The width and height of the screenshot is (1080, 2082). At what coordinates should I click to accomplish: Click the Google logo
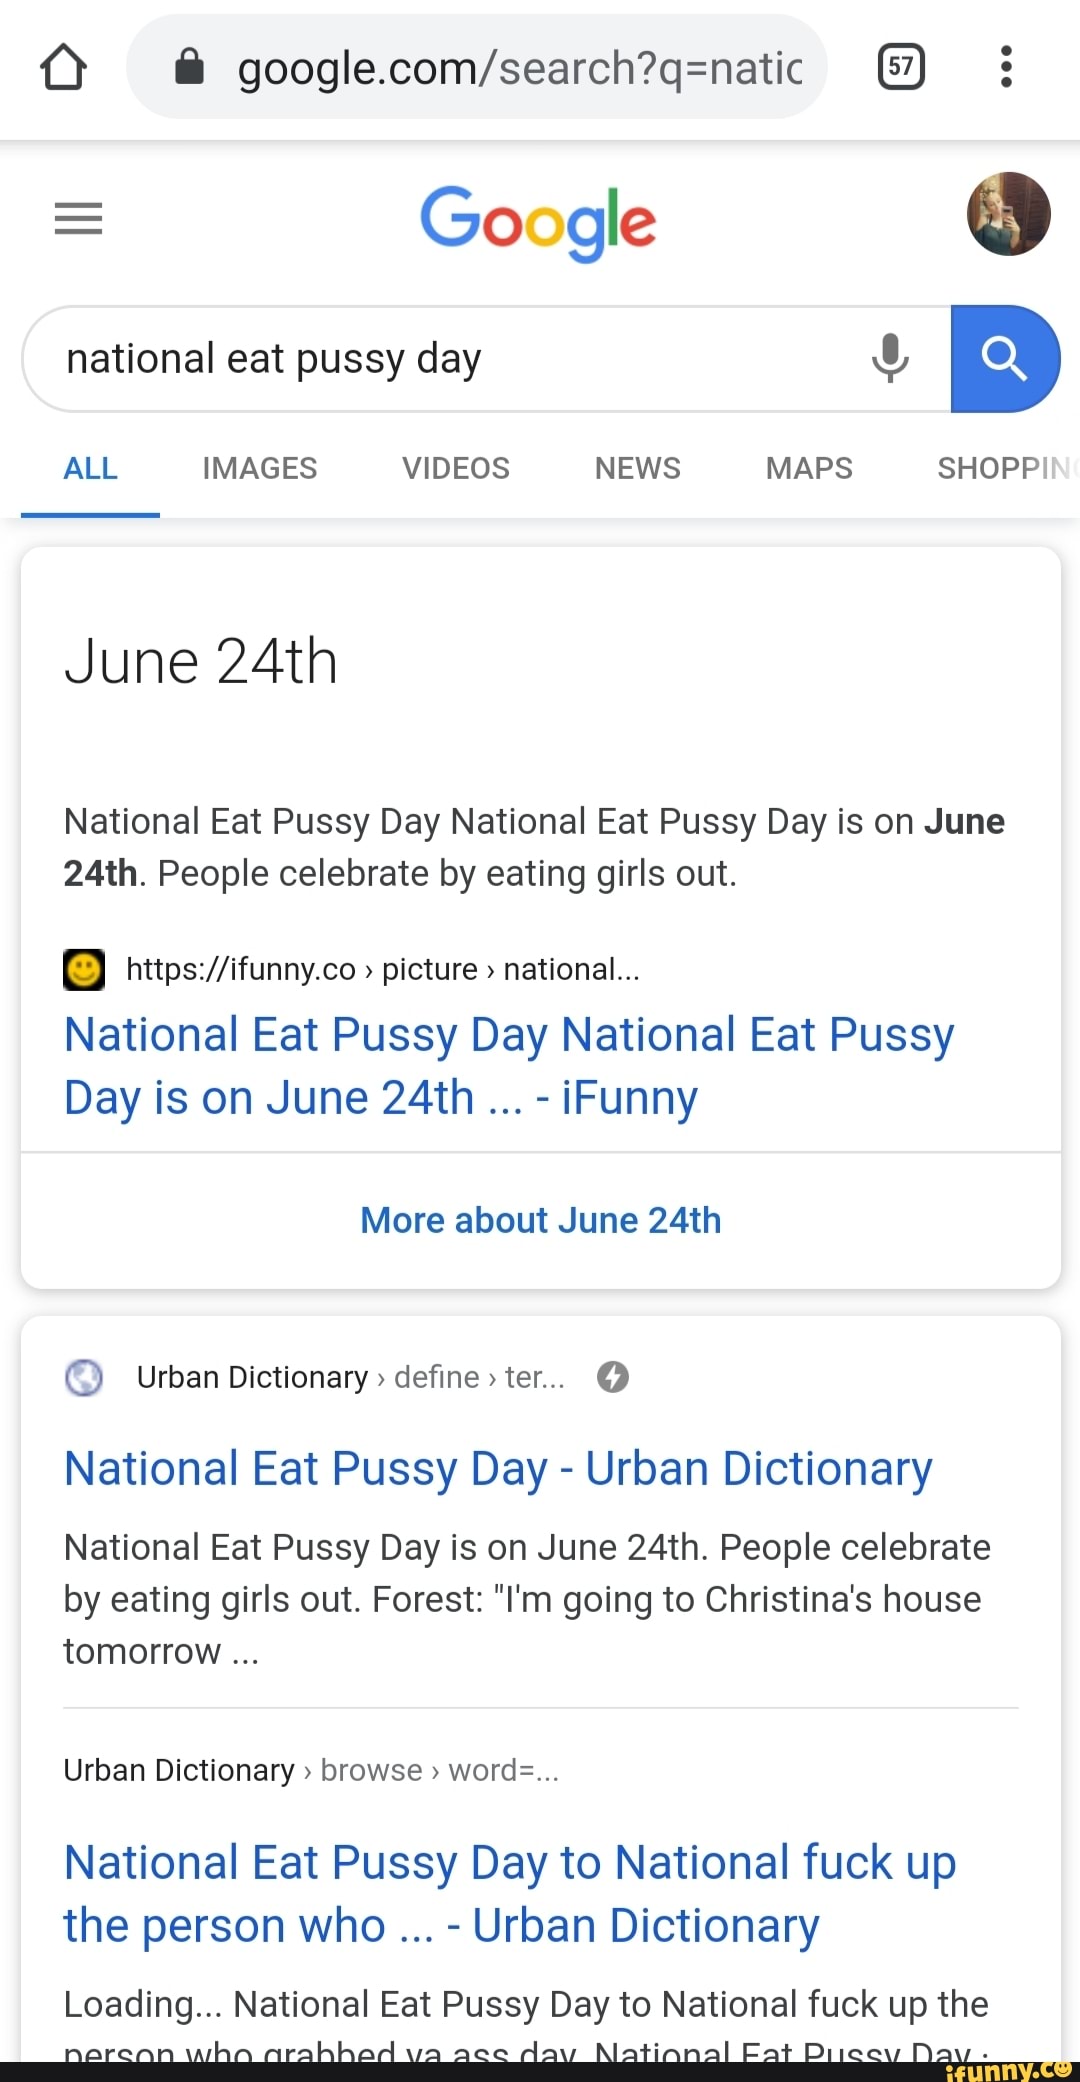(538, 221)
